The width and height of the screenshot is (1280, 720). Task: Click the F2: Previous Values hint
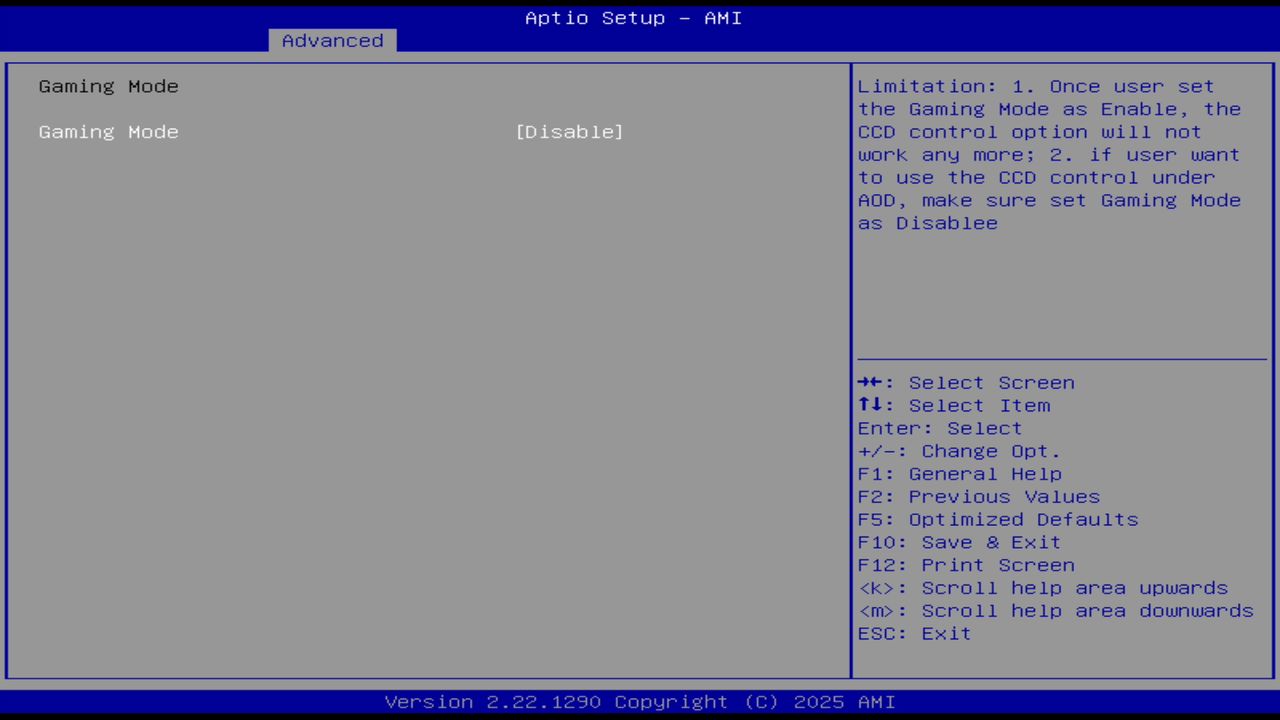(979, 497)
